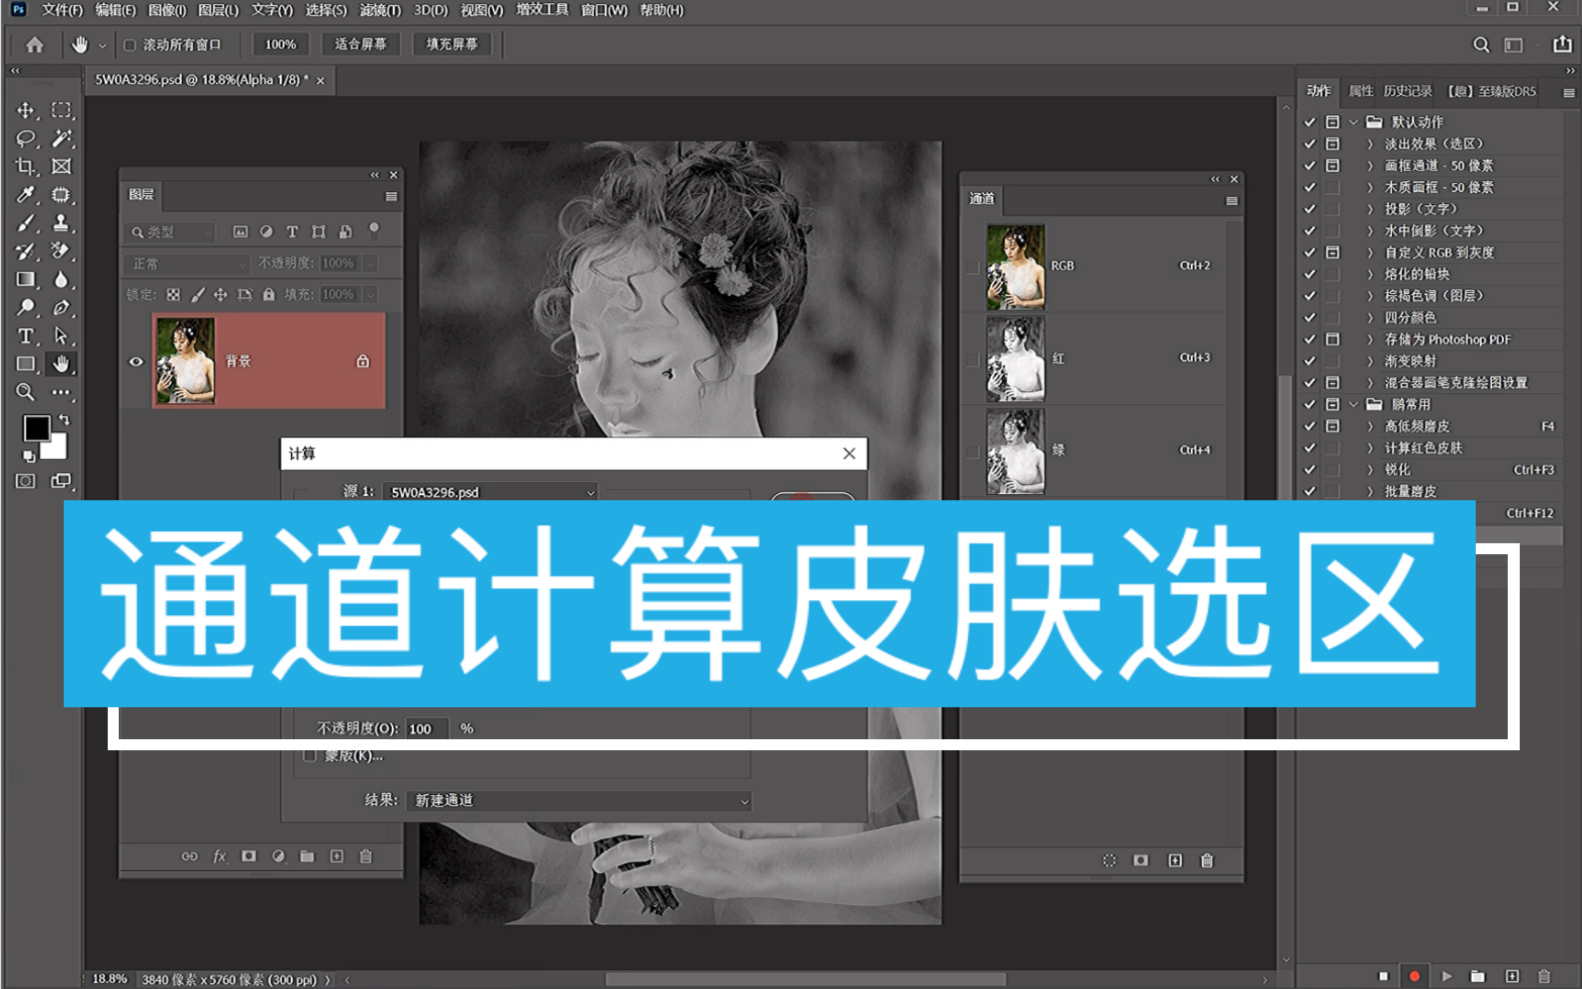This screenshot has height=989, width=1582.
Task: Load channel as selection in Channels panel
Action: [1109, 860]
